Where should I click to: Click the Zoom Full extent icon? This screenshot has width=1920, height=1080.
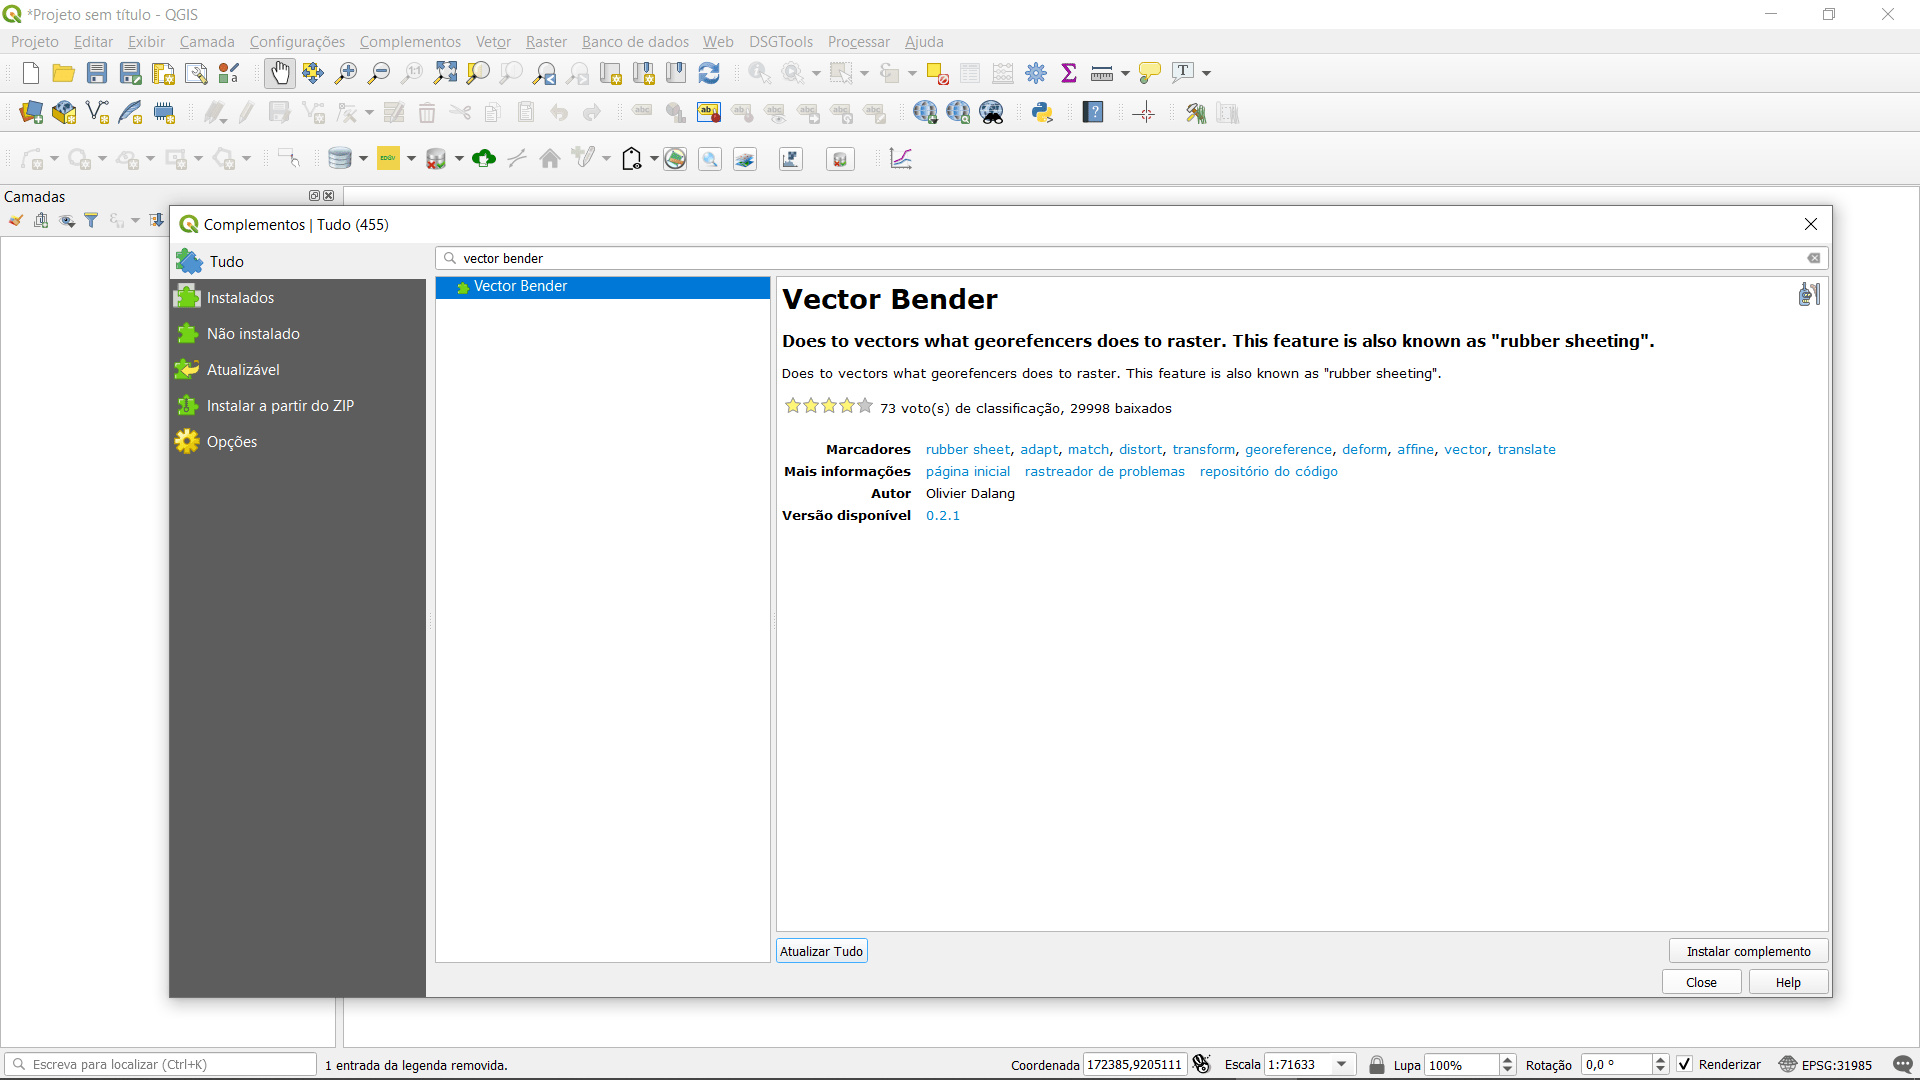tap(445, 73)
